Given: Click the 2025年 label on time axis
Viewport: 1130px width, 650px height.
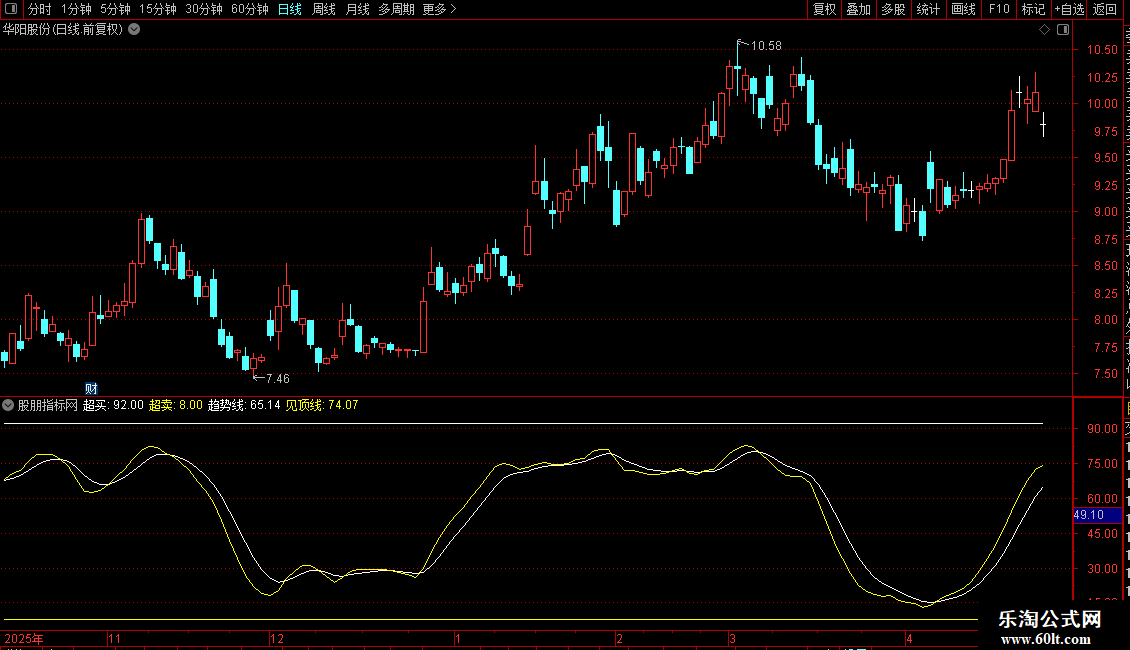Looking at the screenshot, I should [x=24, y=638].
